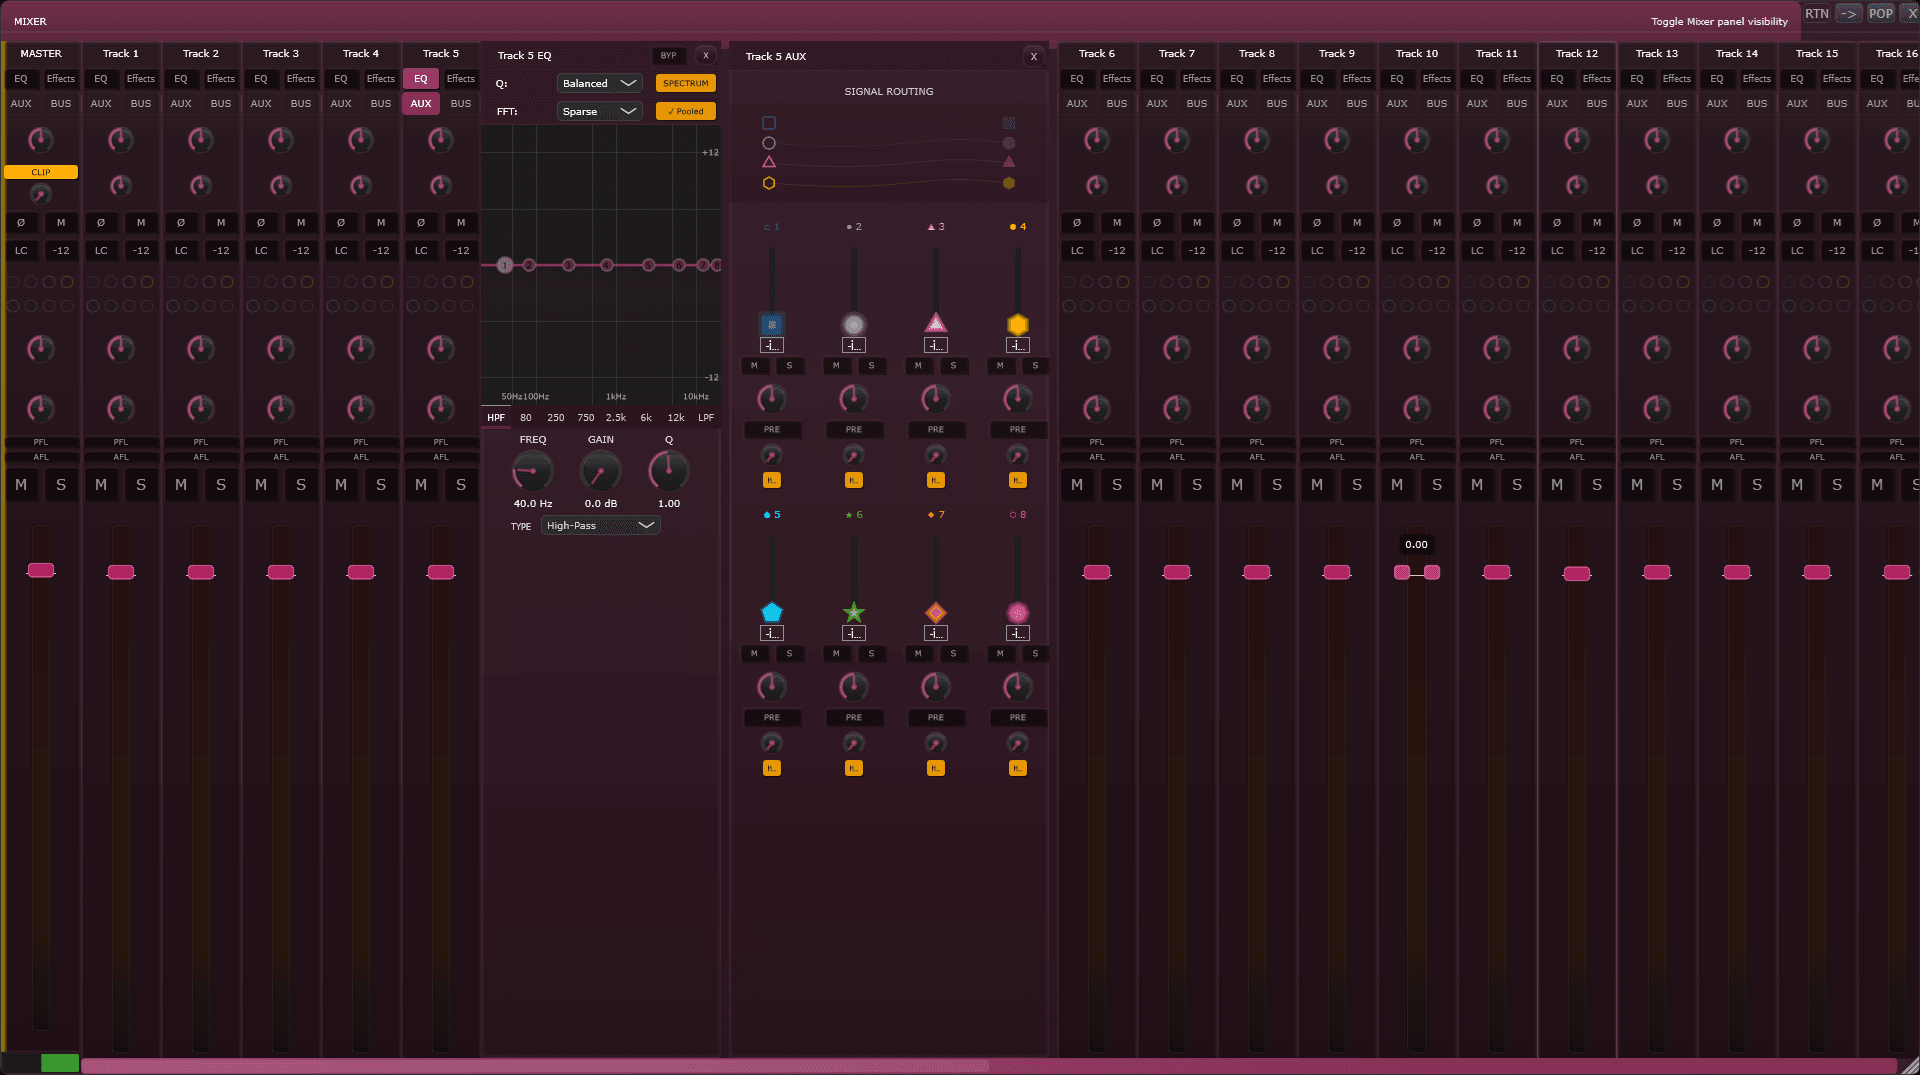Open the FFT dropdown showing Sparse
The height and width of the screenshot is (1075, 1920).
pyautogui.click(x=598, y=111)
